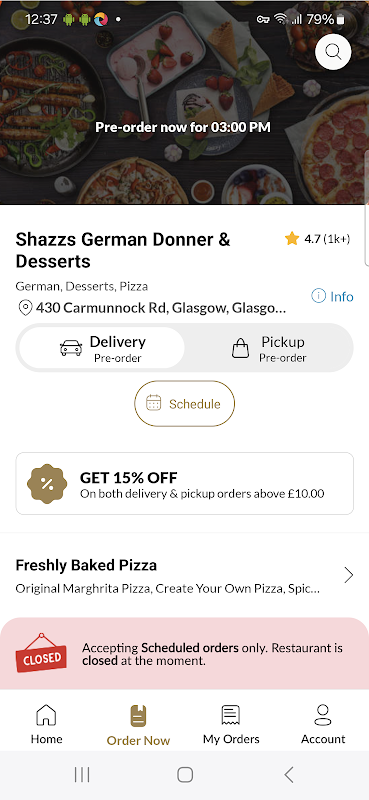Open the GET 15% OFF offer card
The width and height of the screenshot is (369, 800).
coord(184,484)
